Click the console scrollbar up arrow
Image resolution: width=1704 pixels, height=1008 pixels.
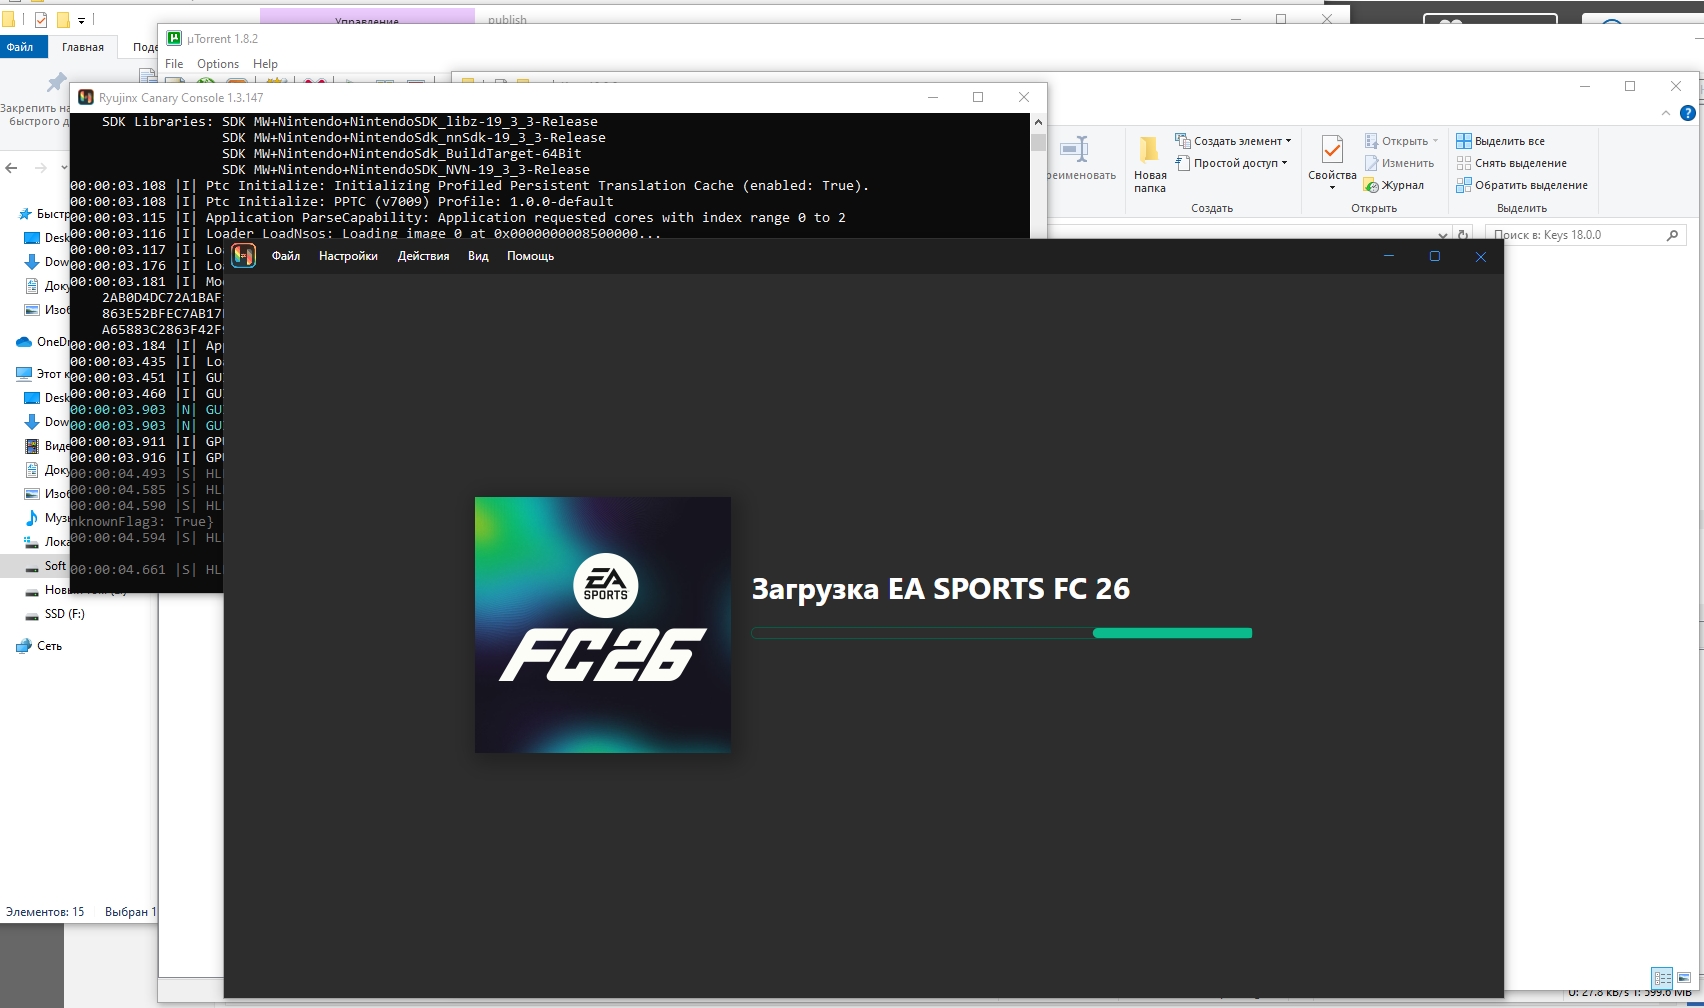(1038, 122)
